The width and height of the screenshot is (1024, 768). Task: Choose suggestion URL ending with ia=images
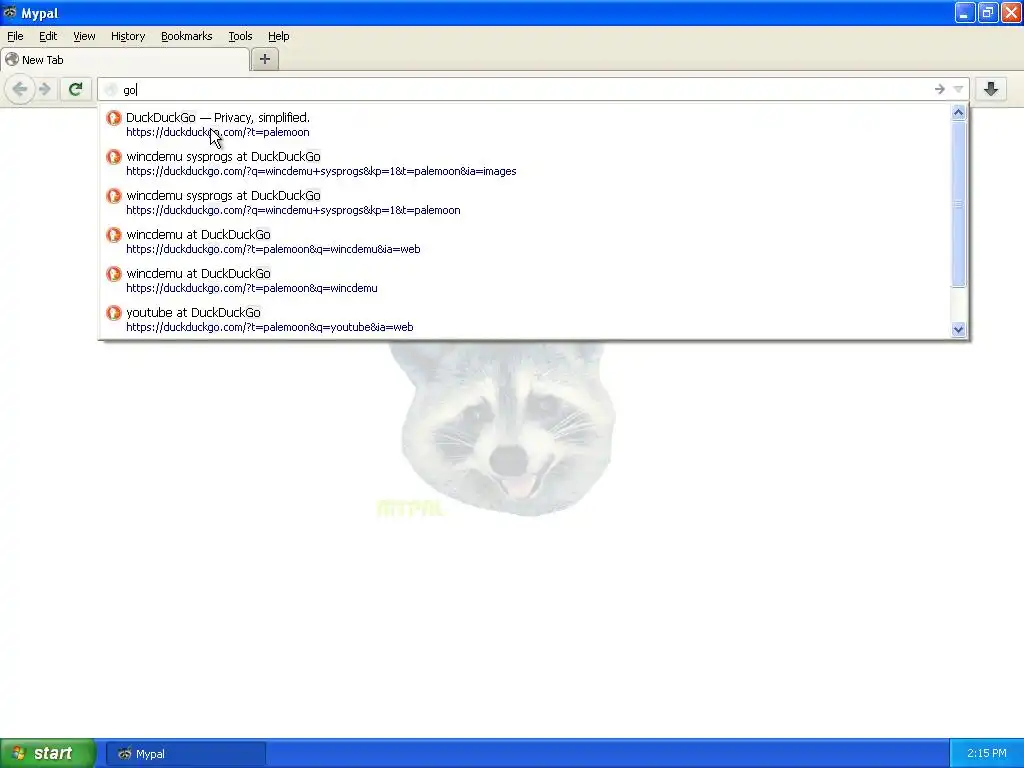pyautogui.click(x=526, y=164)
